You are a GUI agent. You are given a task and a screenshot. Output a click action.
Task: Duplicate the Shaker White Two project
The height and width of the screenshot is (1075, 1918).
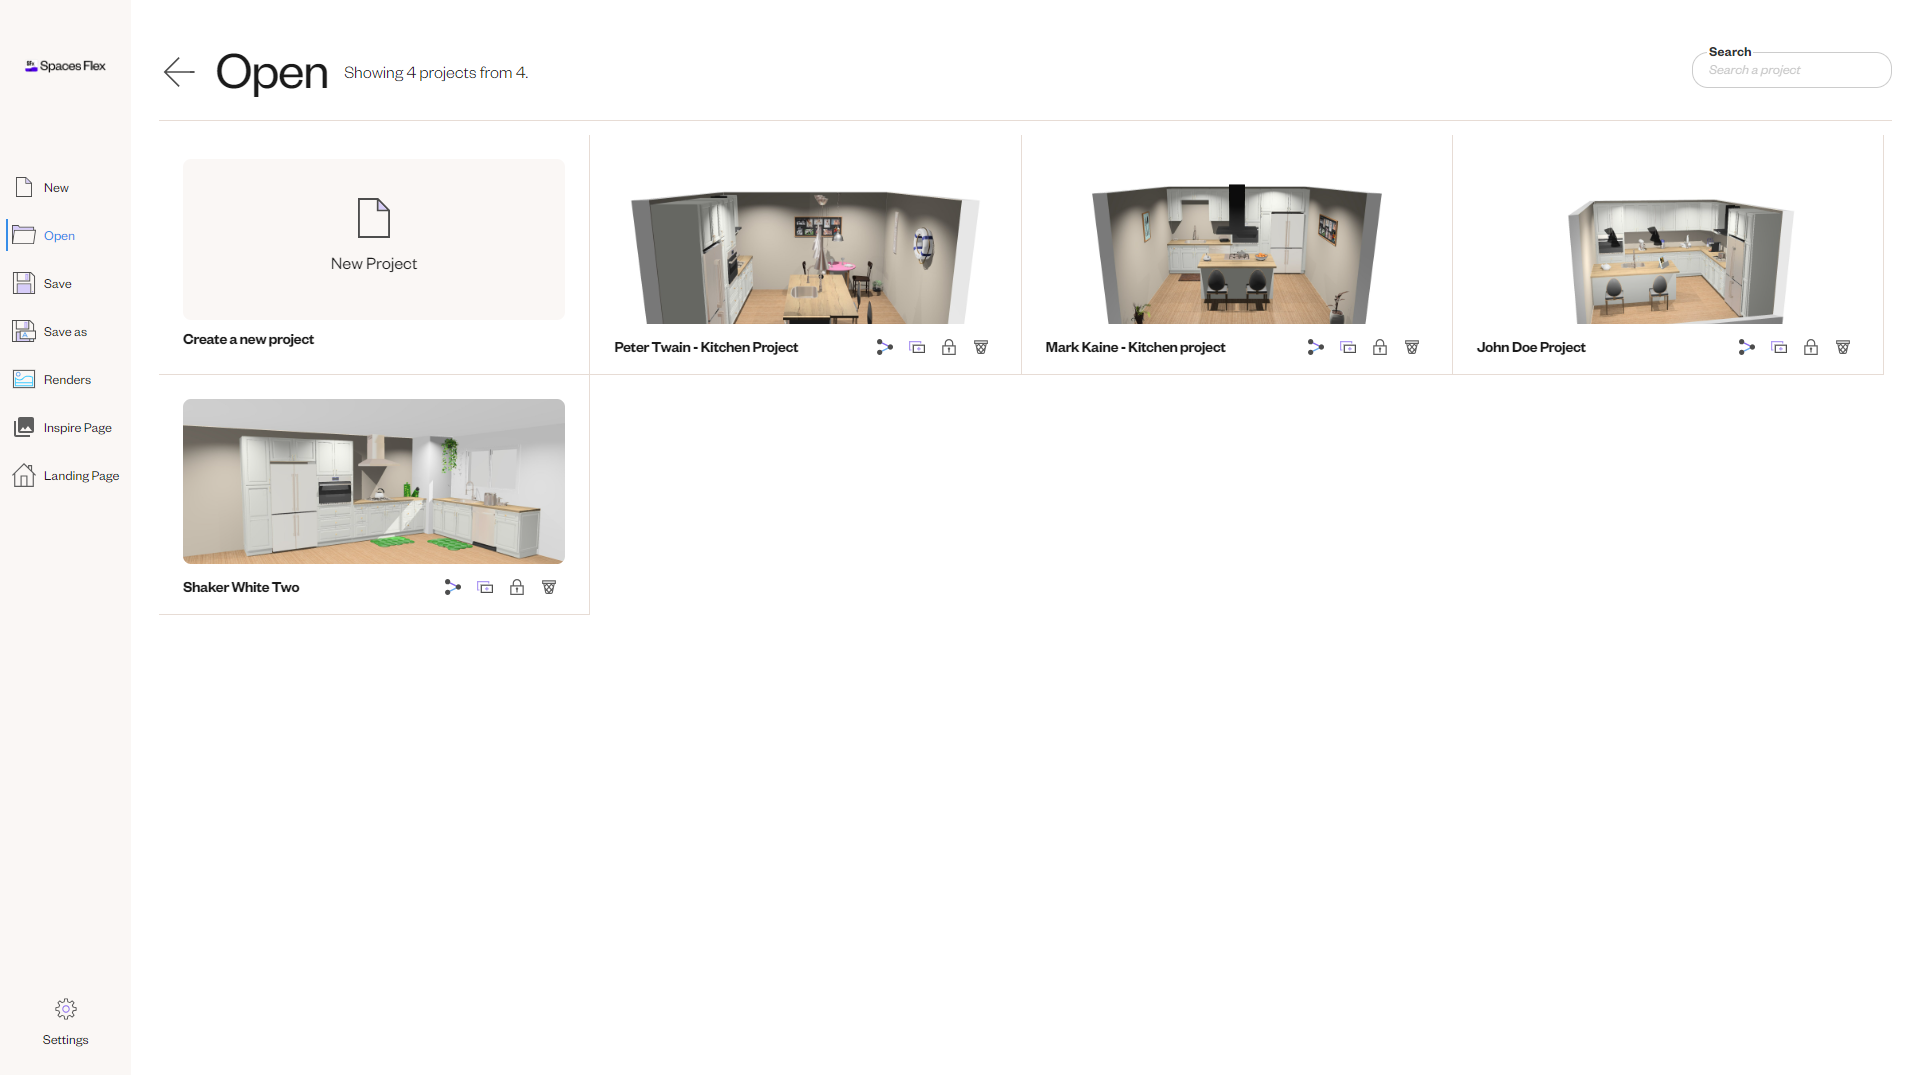(485, 587)
